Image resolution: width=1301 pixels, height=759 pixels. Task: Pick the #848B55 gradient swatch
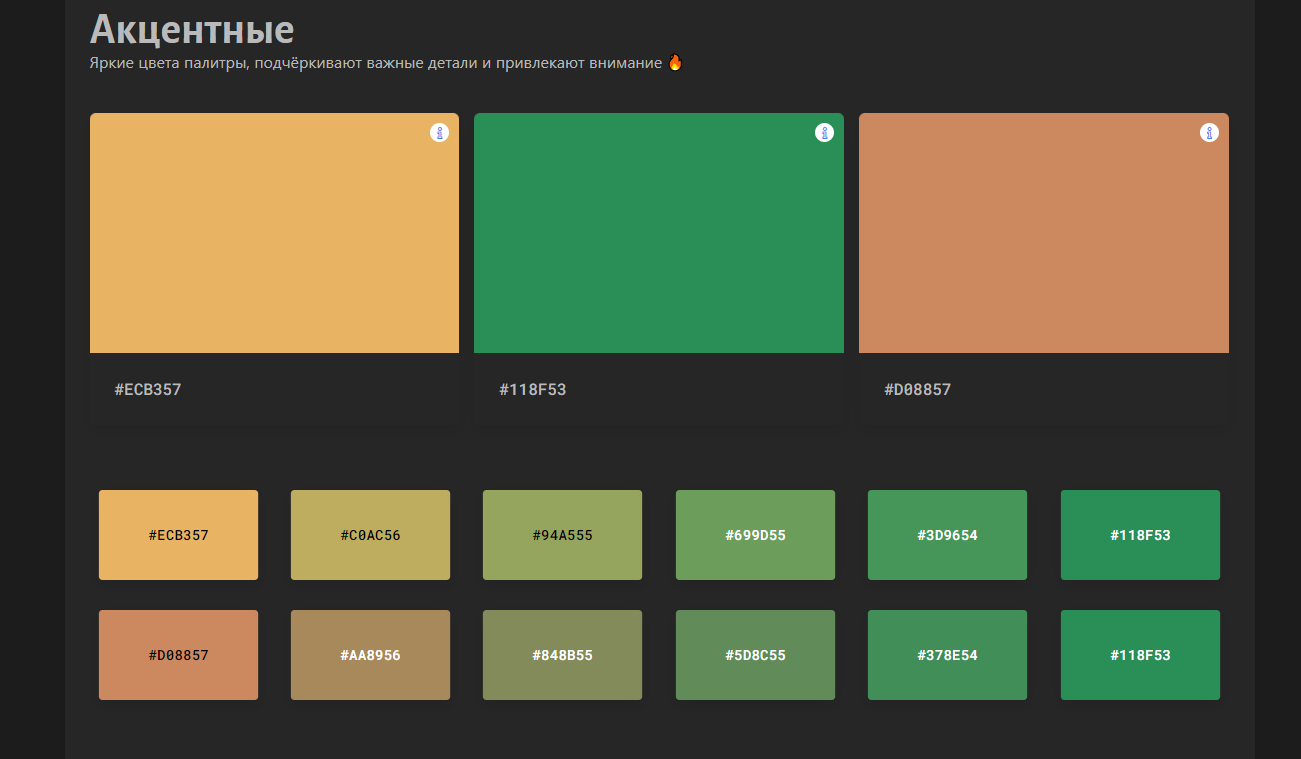tap(562, 655)
